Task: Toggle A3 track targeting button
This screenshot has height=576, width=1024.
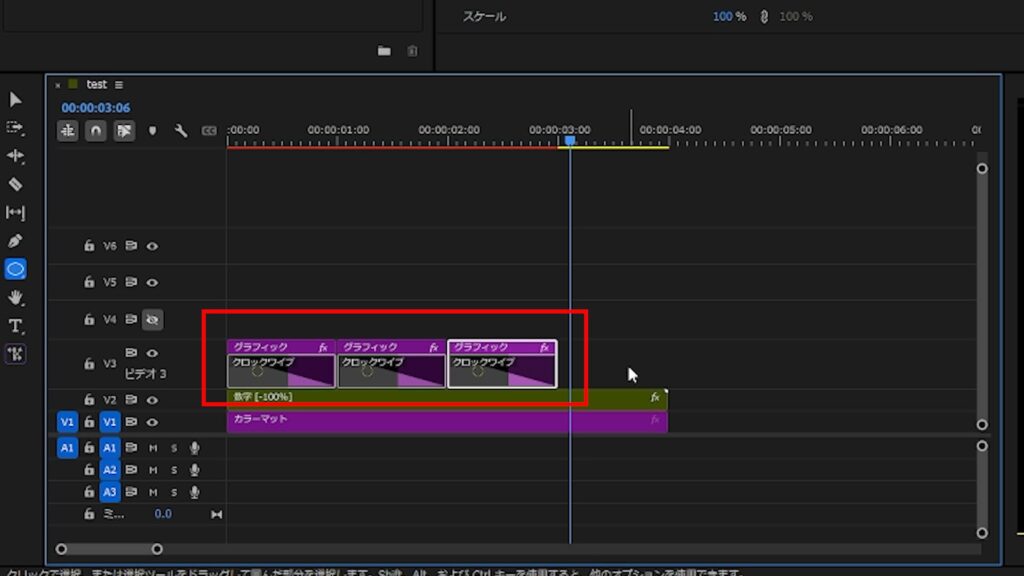Action: tap(110, 492)
